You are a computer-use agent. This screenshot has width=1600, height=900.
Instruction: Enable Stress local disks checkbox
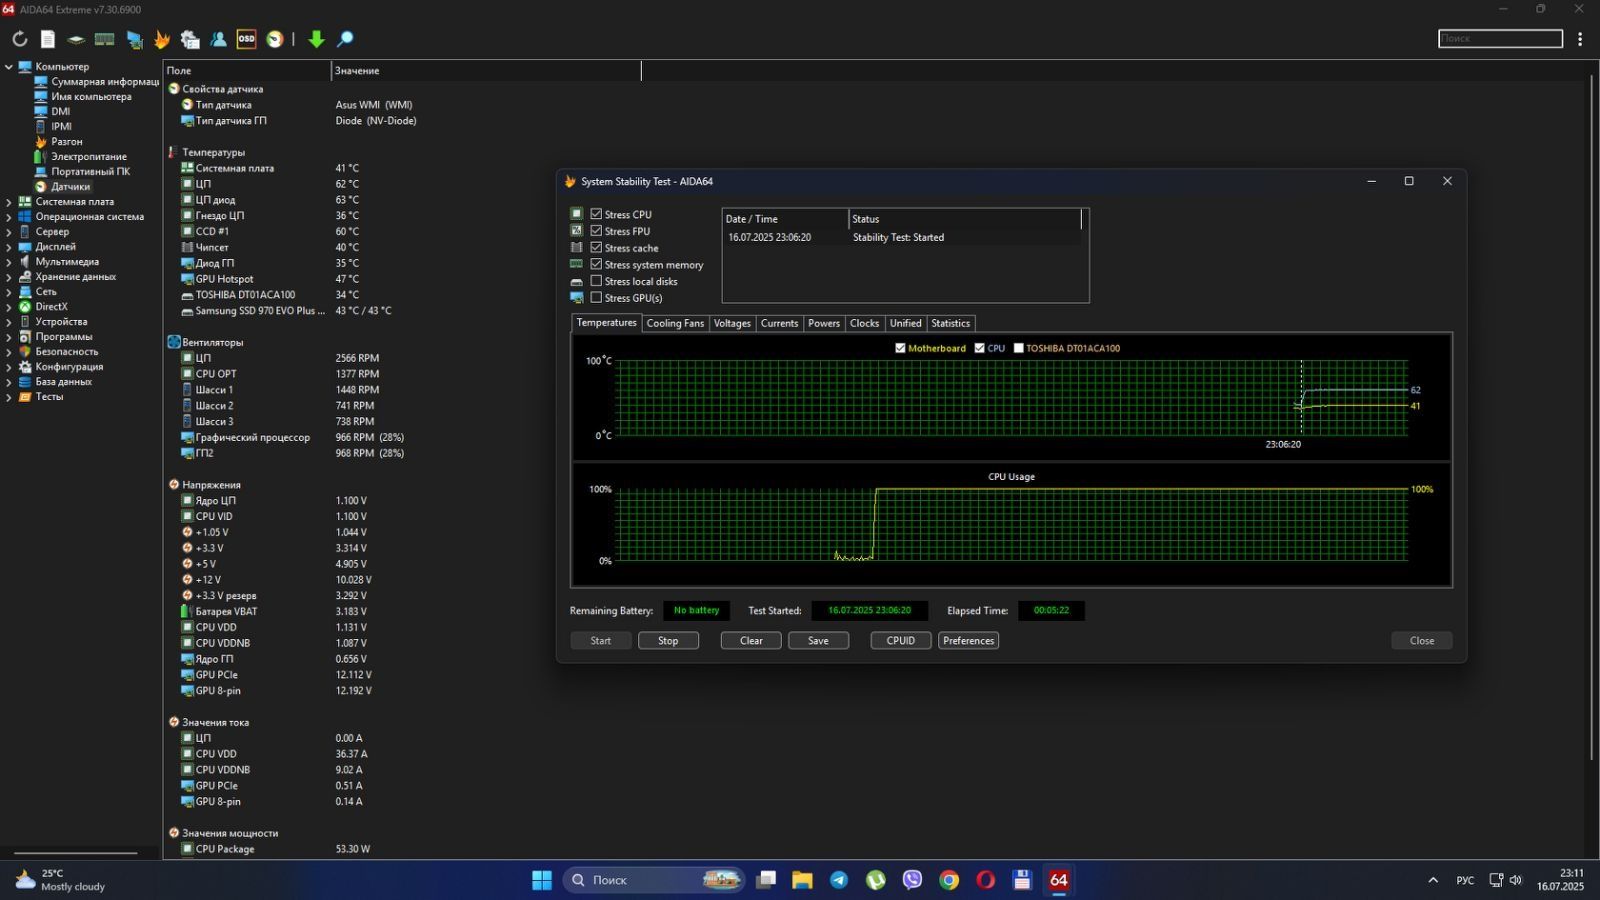click(x=596, y=281)
